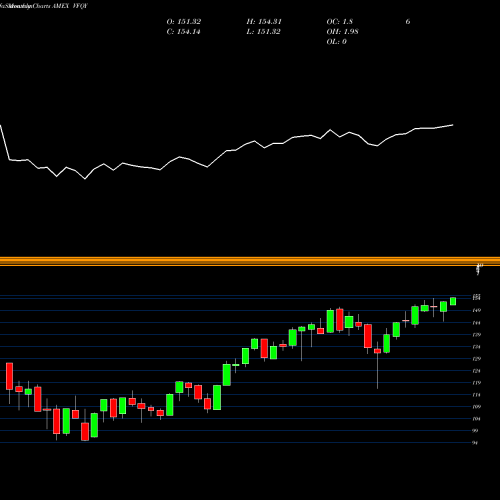The image size is (500, 500).
Task: Click the low value 'L: 151.32'
Action: coord(263,32)
